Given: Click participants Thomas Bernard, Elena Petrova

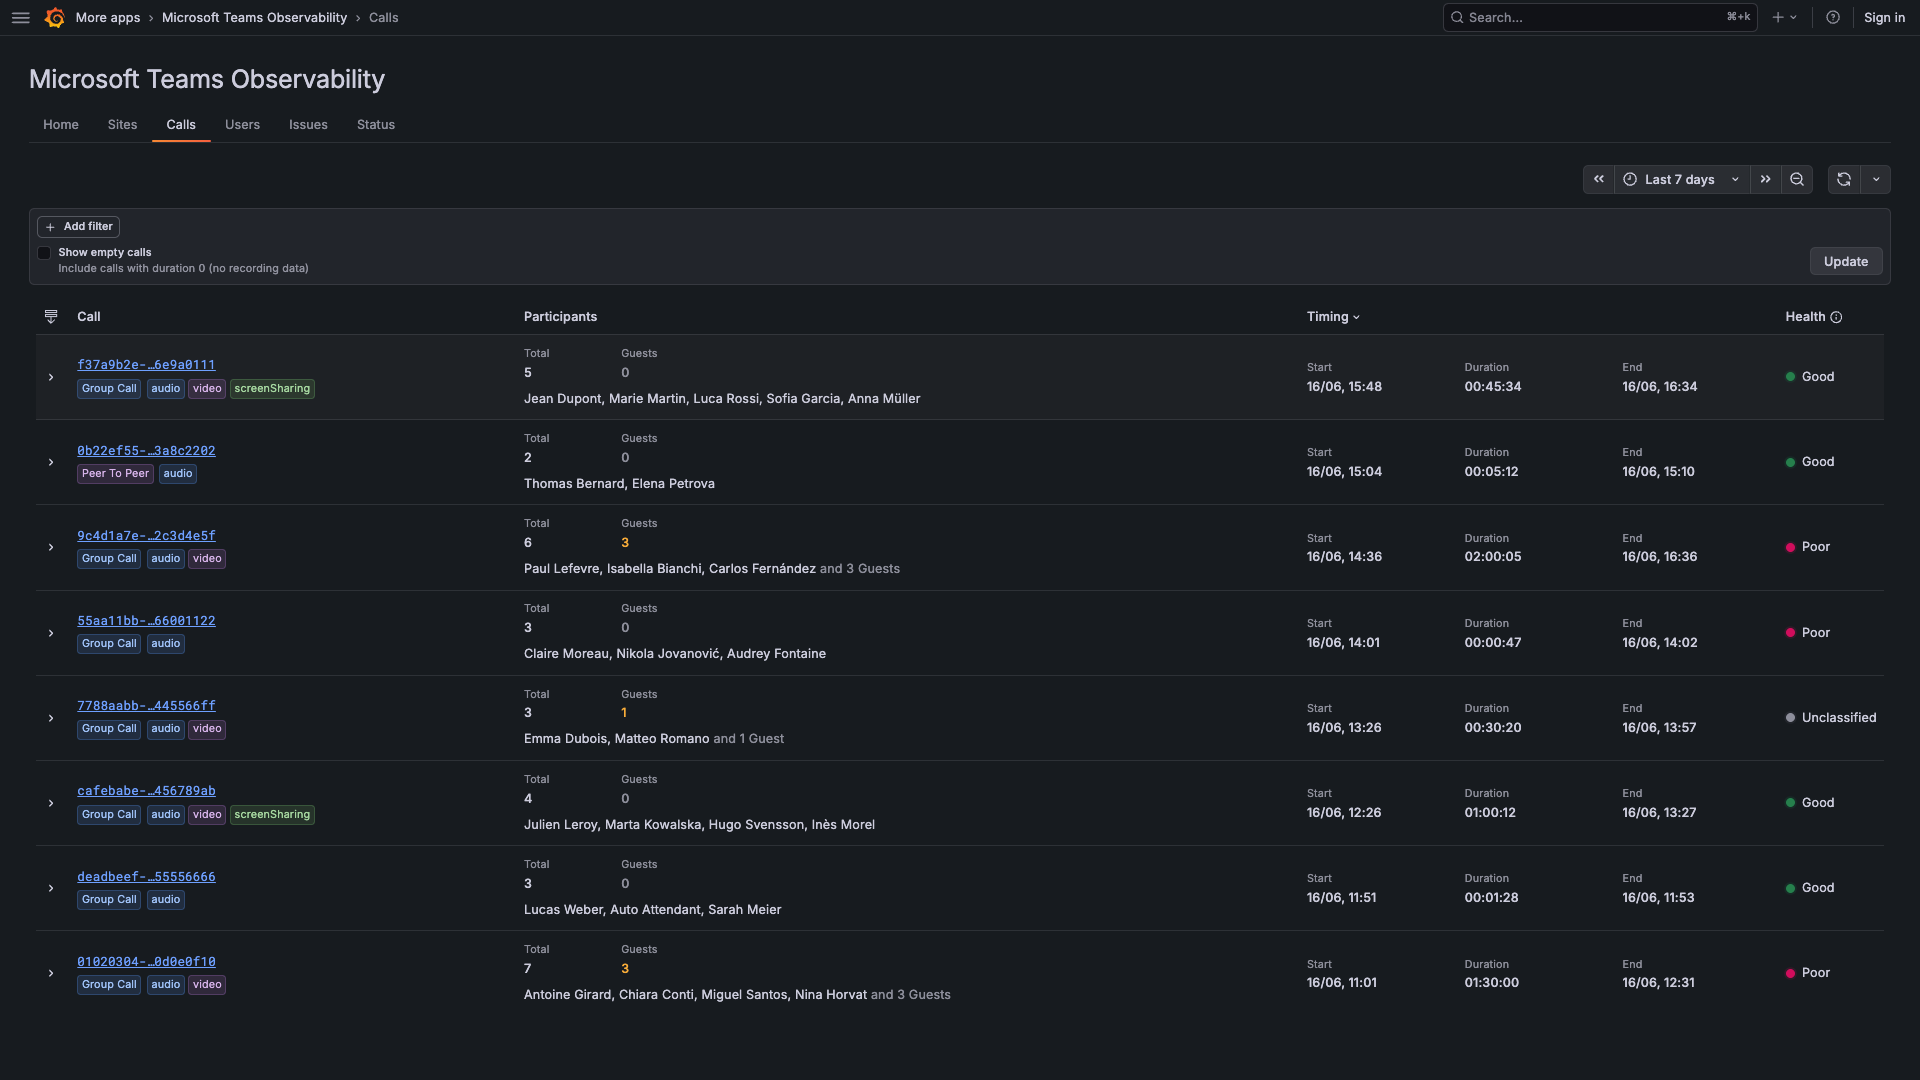Looking at the screenshot, I should (x=619, y=484).
